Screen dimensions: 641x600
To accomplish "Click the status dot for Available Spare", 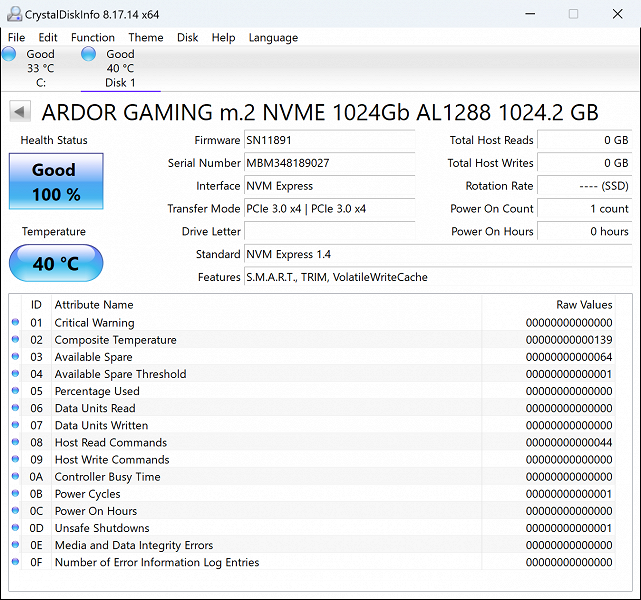I will coord(16,356).
